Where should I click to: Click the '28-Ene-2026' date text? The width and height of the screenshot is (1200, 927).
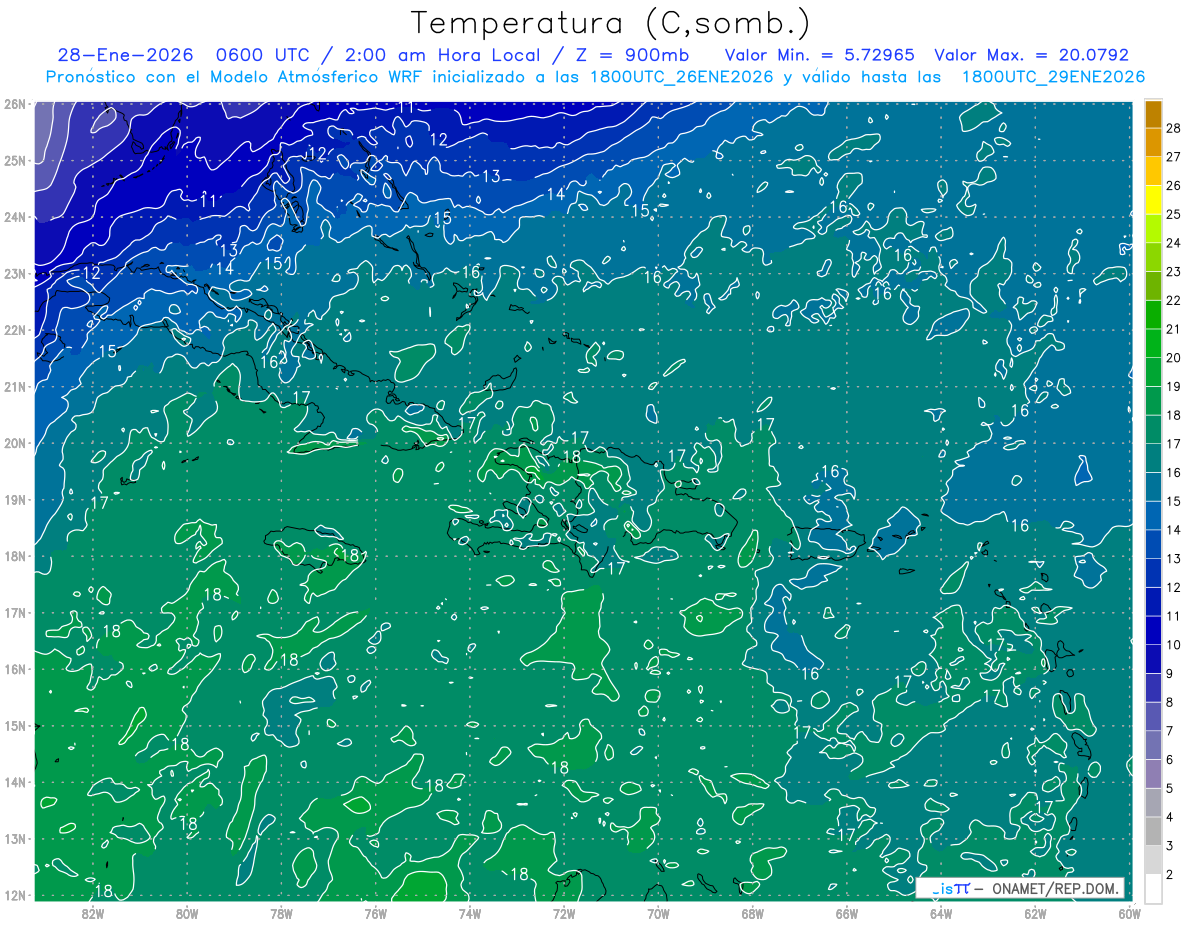125,55
